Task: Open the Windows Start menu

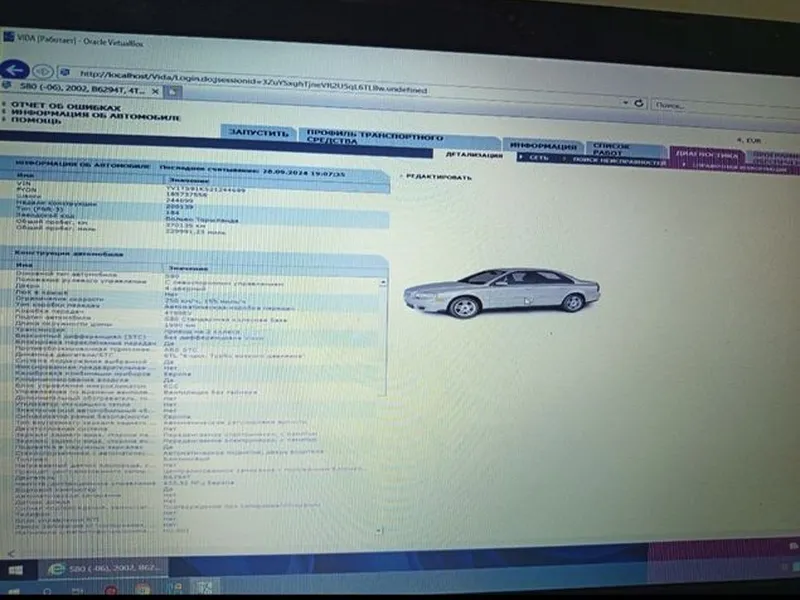Action: 15,567
